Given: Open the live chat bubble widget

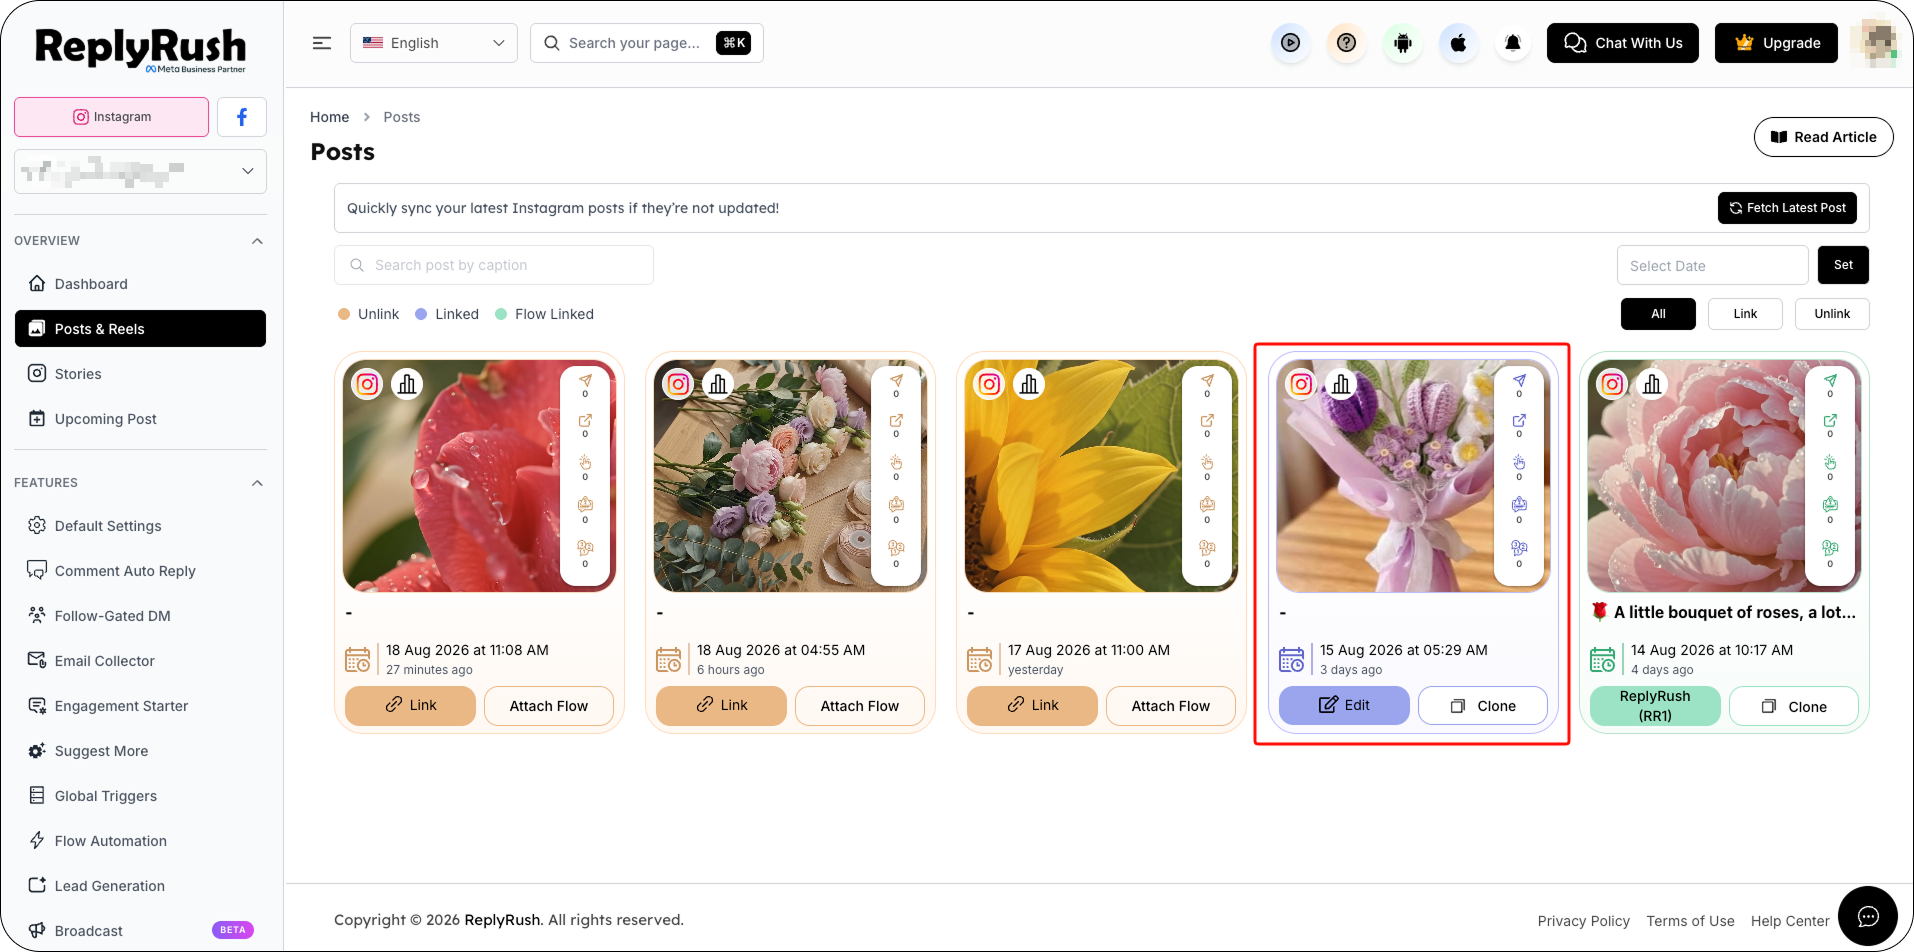Looking at the screenshot, I should [x=1867, y=916].
